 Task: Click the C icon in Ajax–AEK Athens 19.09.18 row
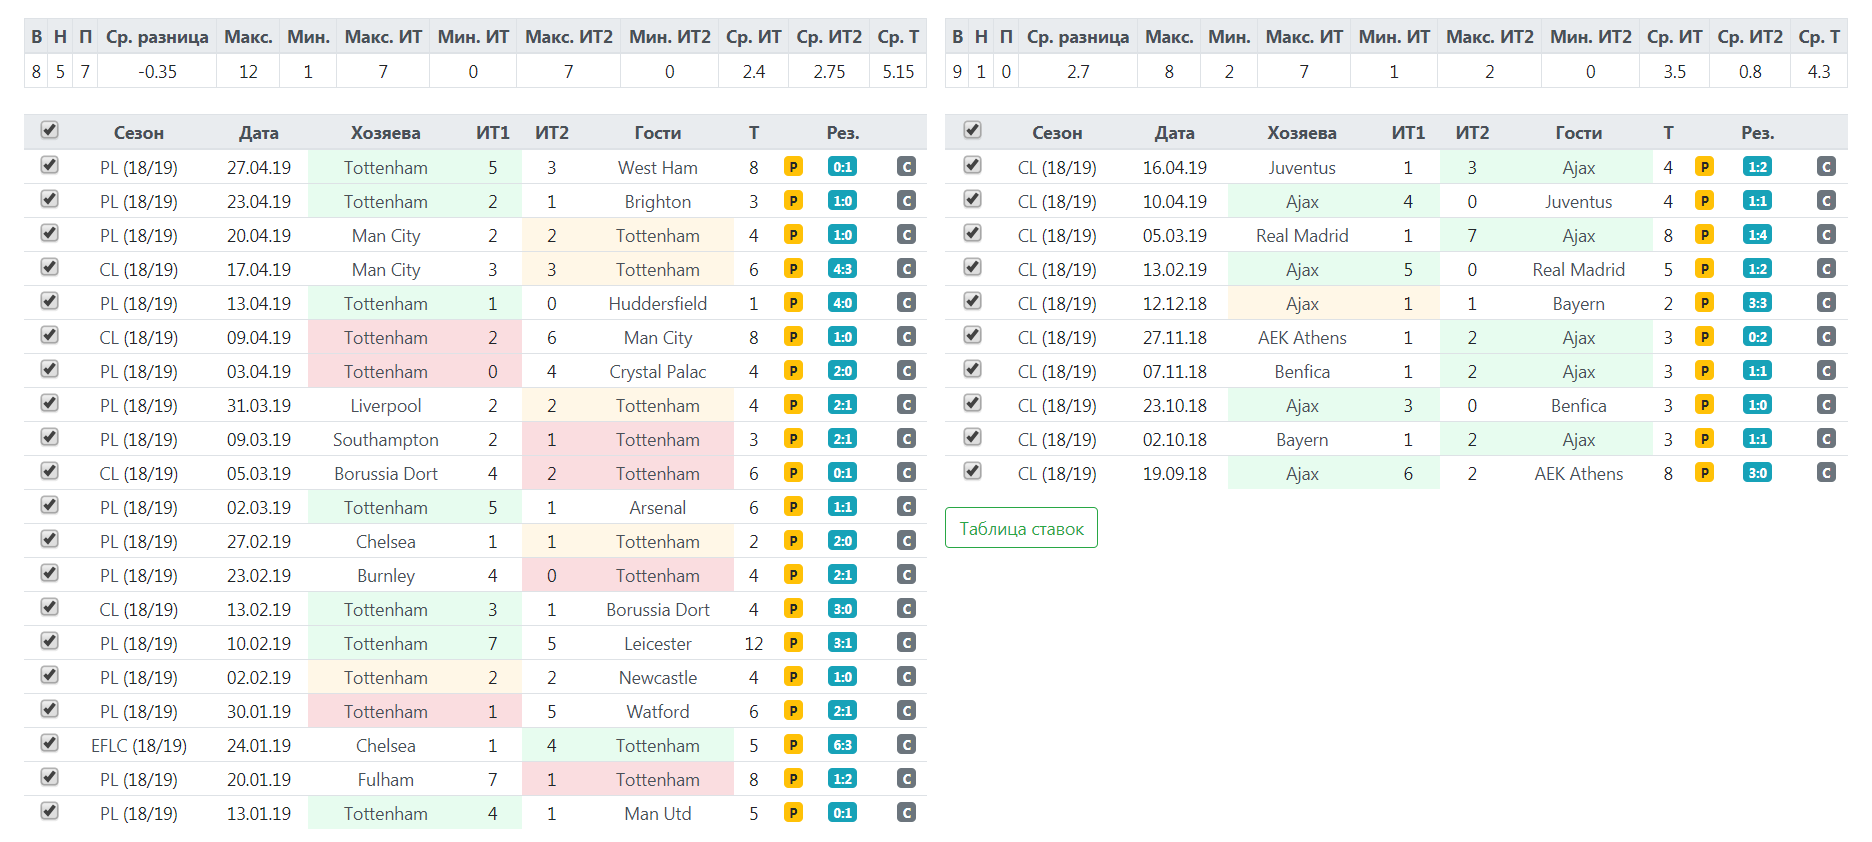tap(1826, 473)
